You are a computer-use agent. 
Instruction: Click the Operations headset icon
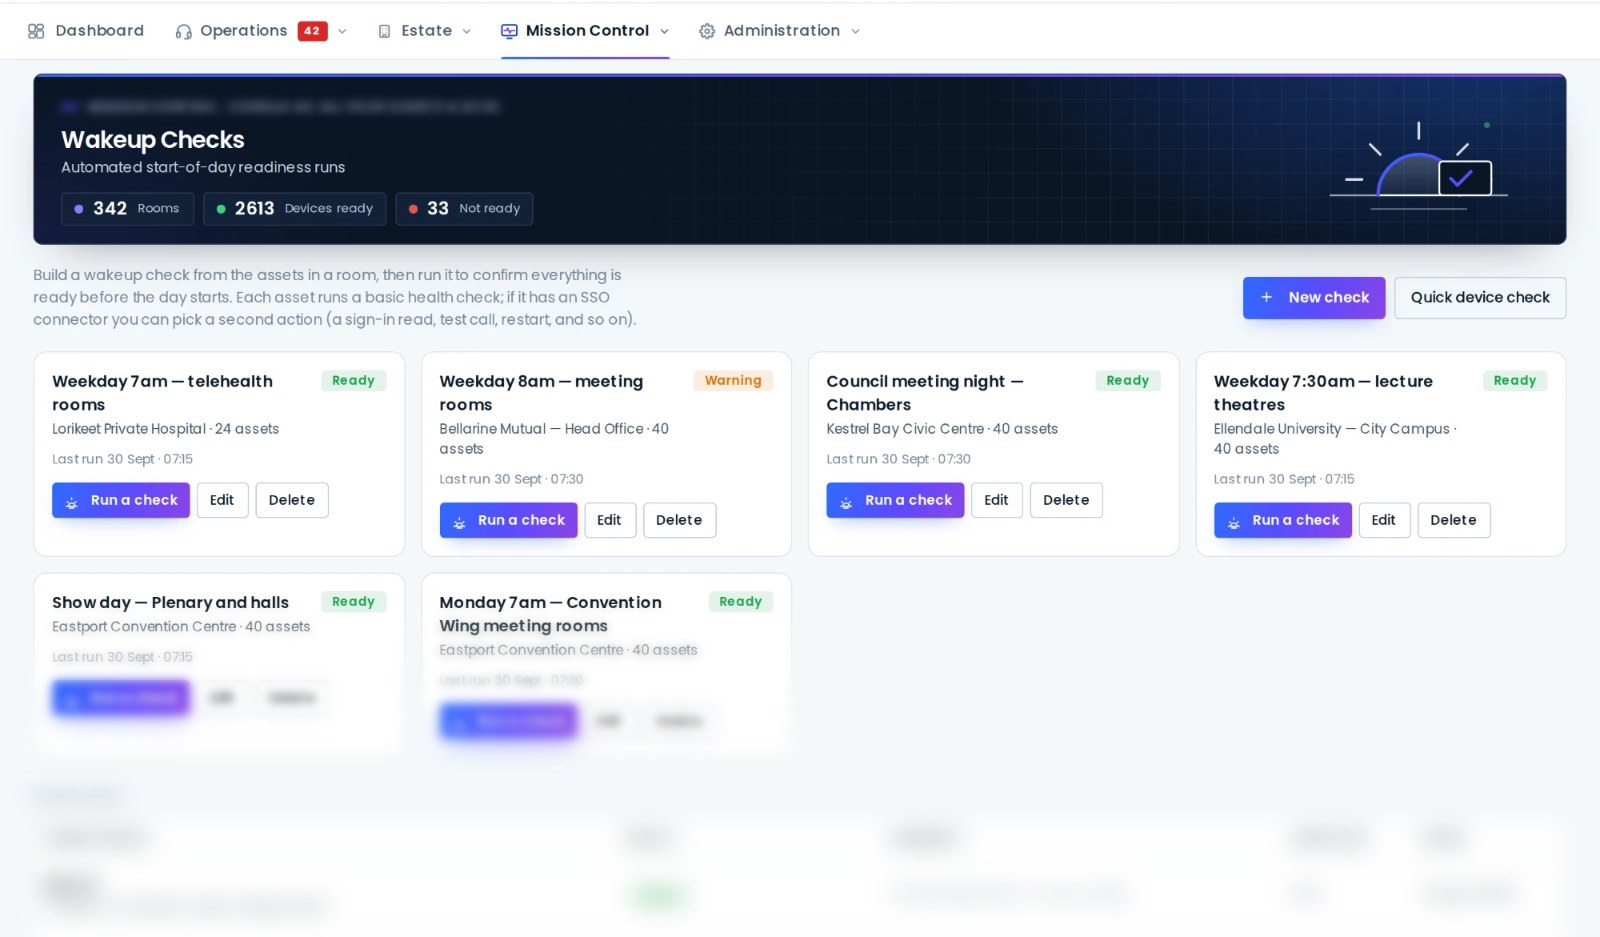(x=183, y=31)
